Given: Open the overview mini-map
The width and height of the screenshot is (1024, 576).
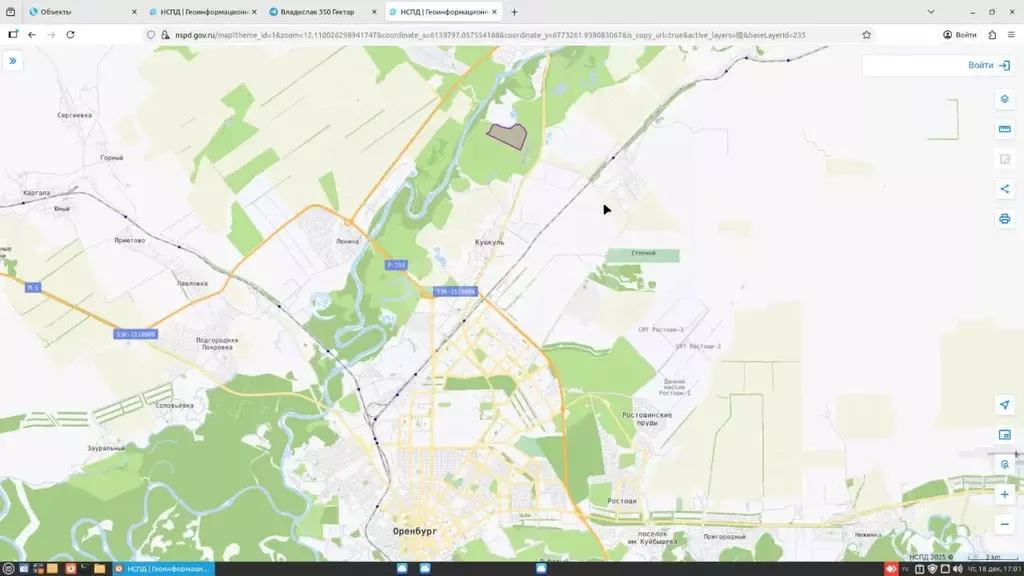Looking at the screenshot, I should click(1004, 435).
